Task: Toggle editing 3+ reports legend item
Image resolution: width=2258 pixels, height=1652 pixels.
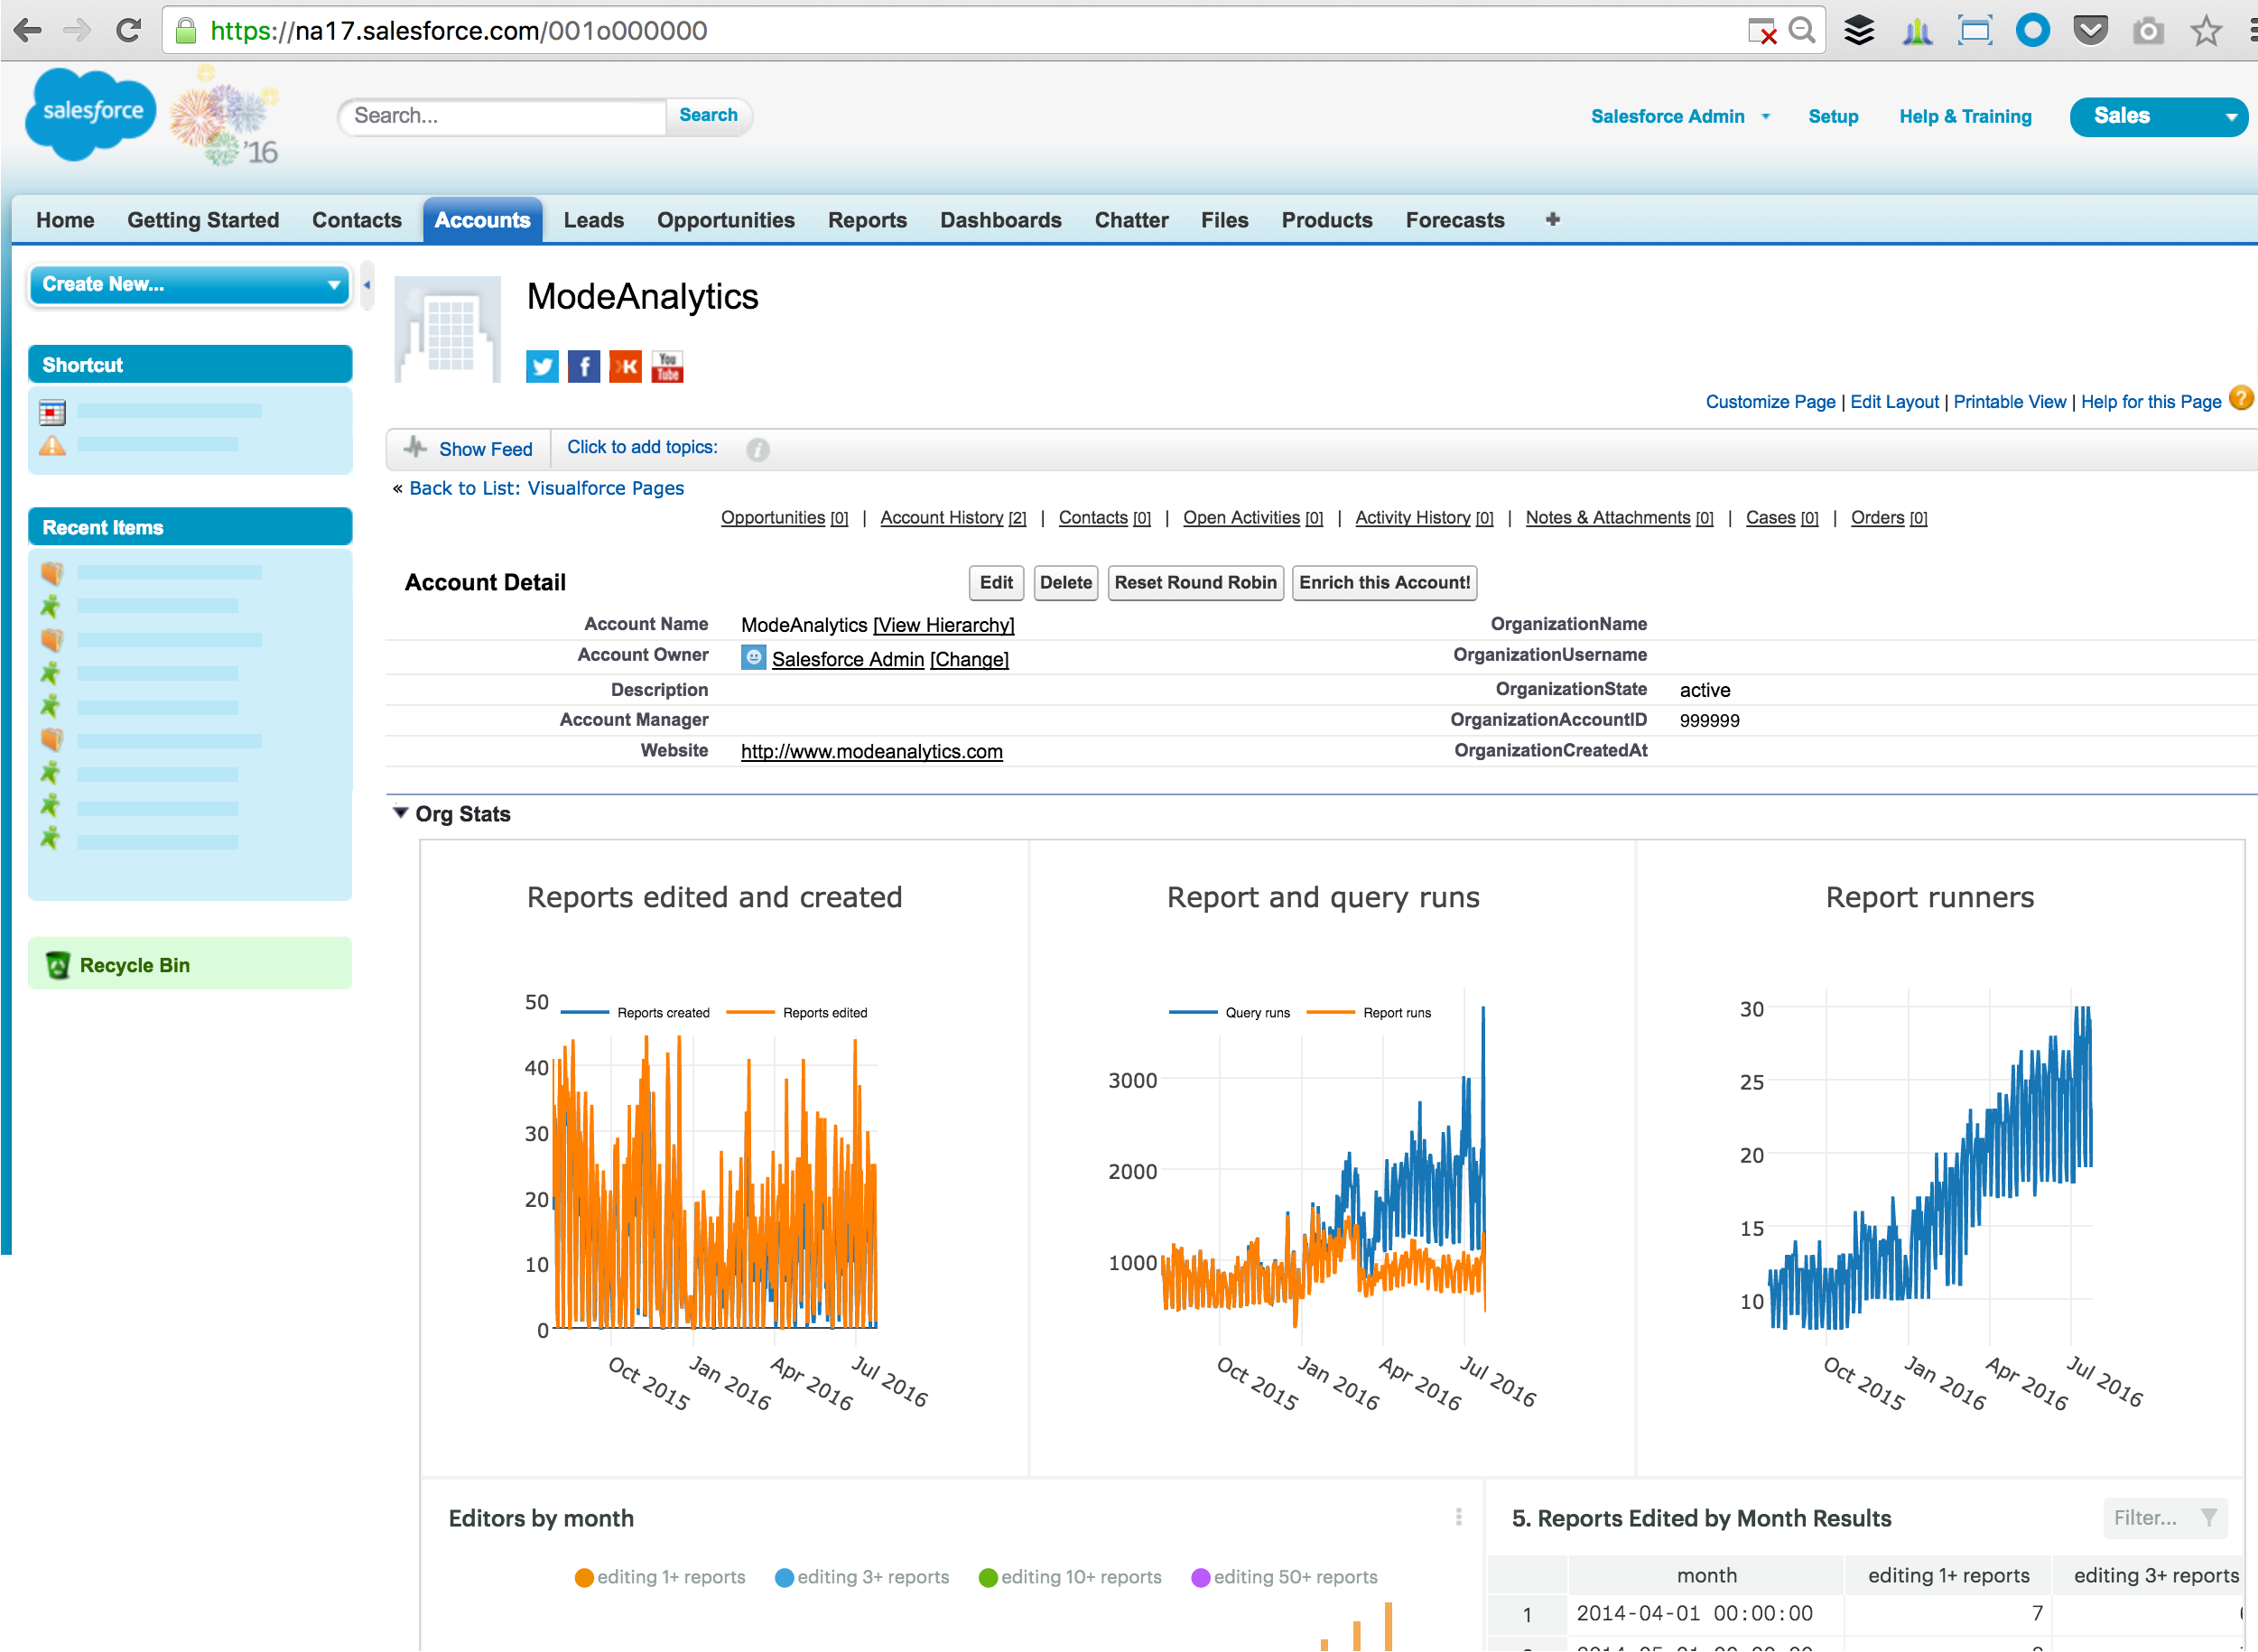Action: (862, 1577)
